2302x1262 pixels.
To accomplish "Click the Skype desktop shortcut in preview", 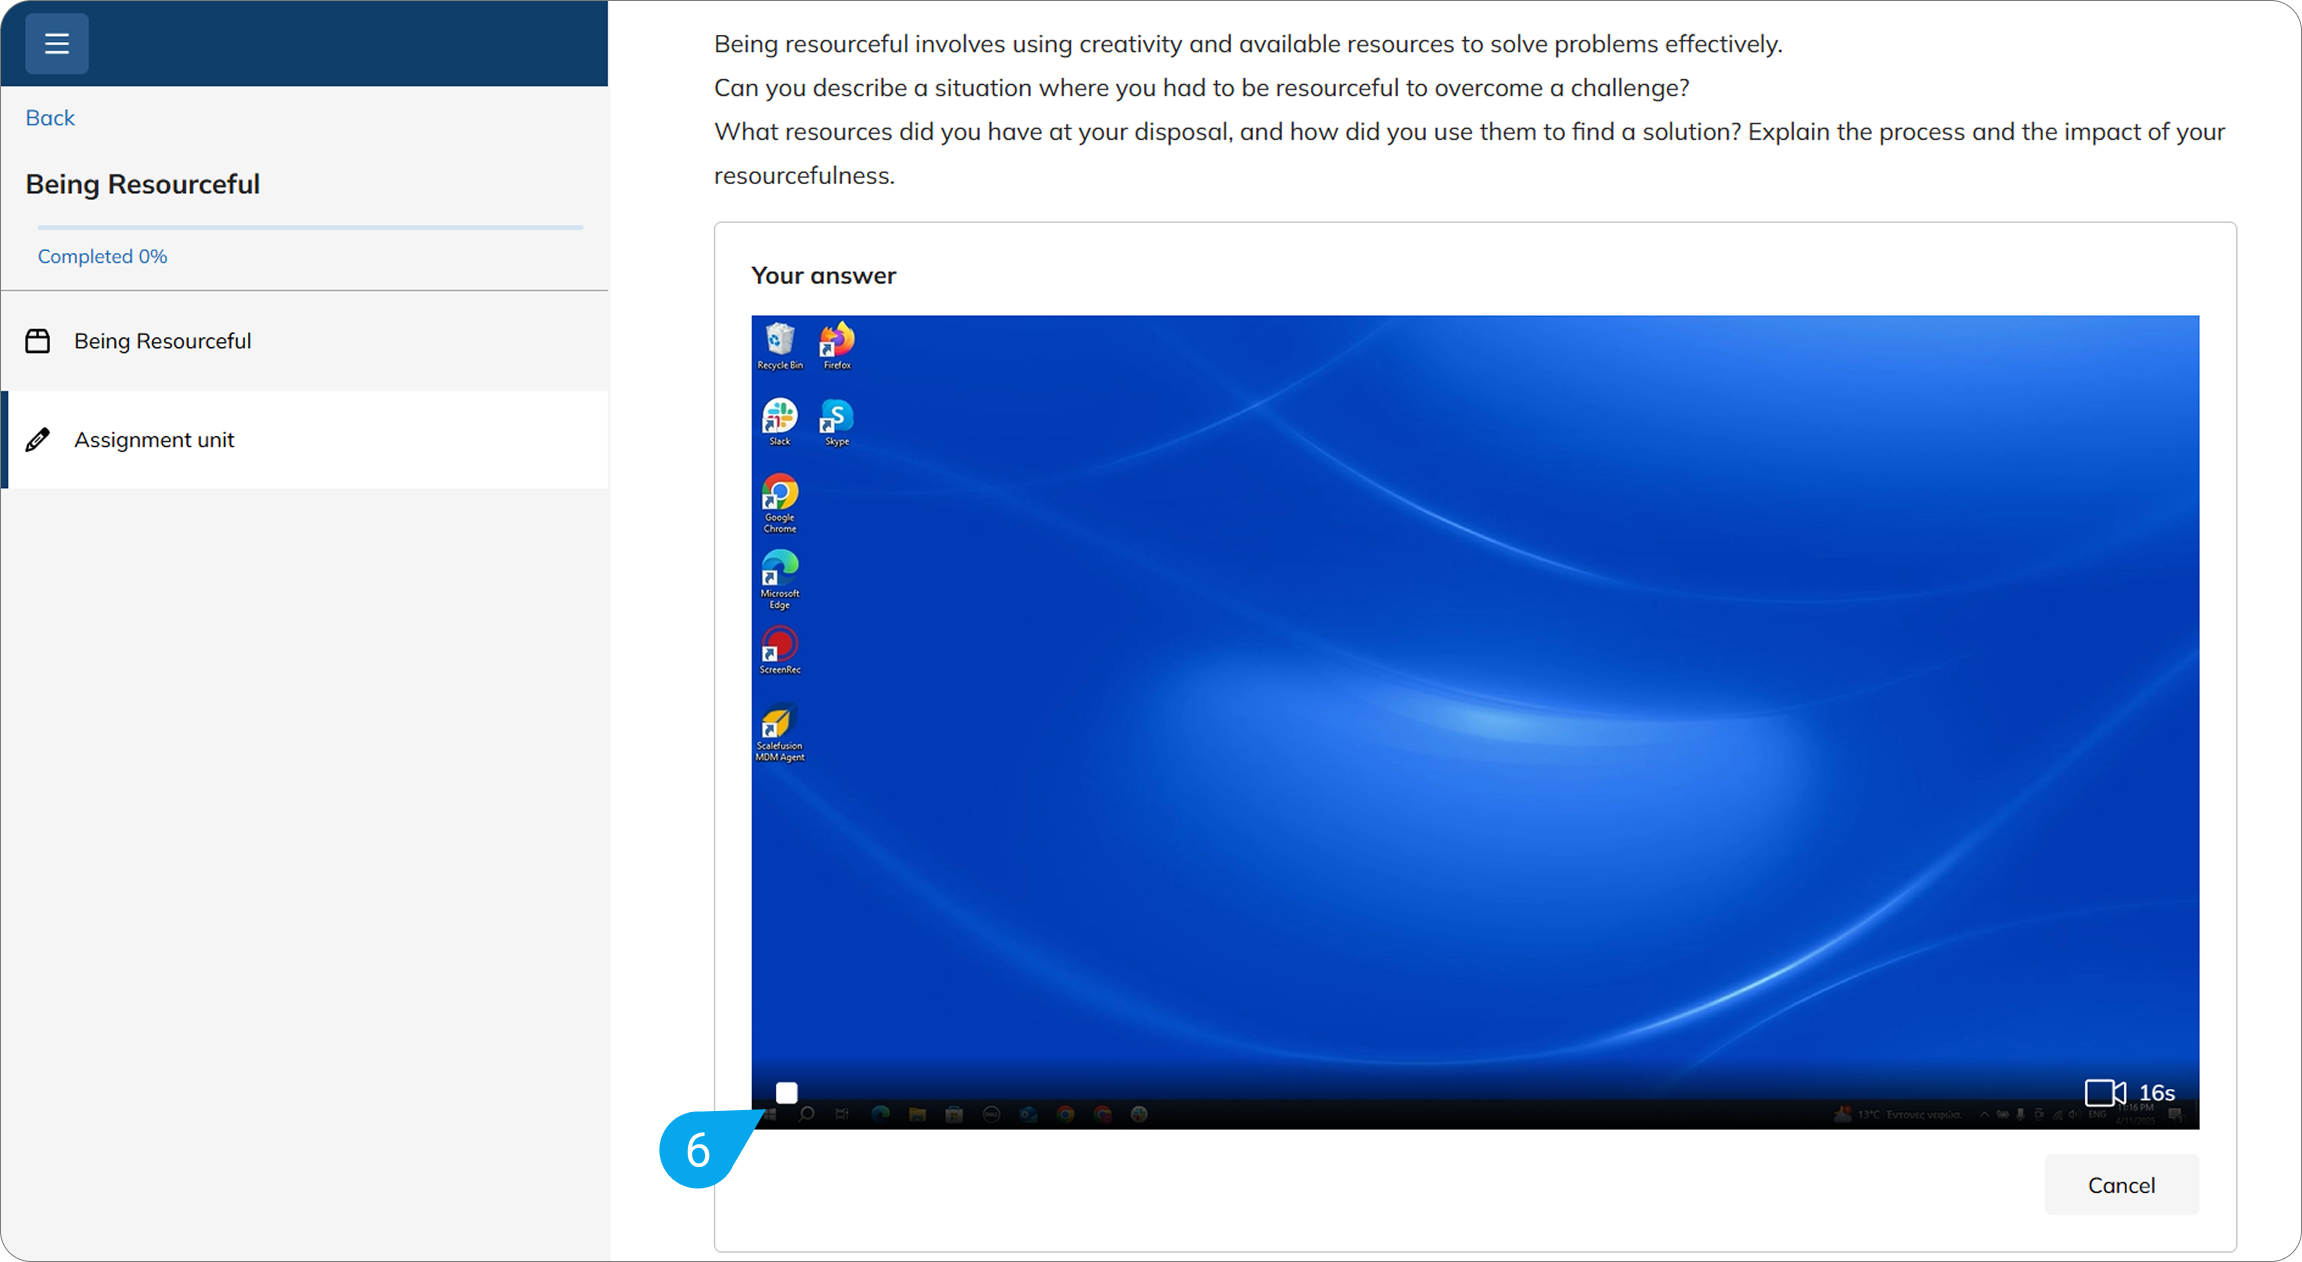I will (837, 422).
